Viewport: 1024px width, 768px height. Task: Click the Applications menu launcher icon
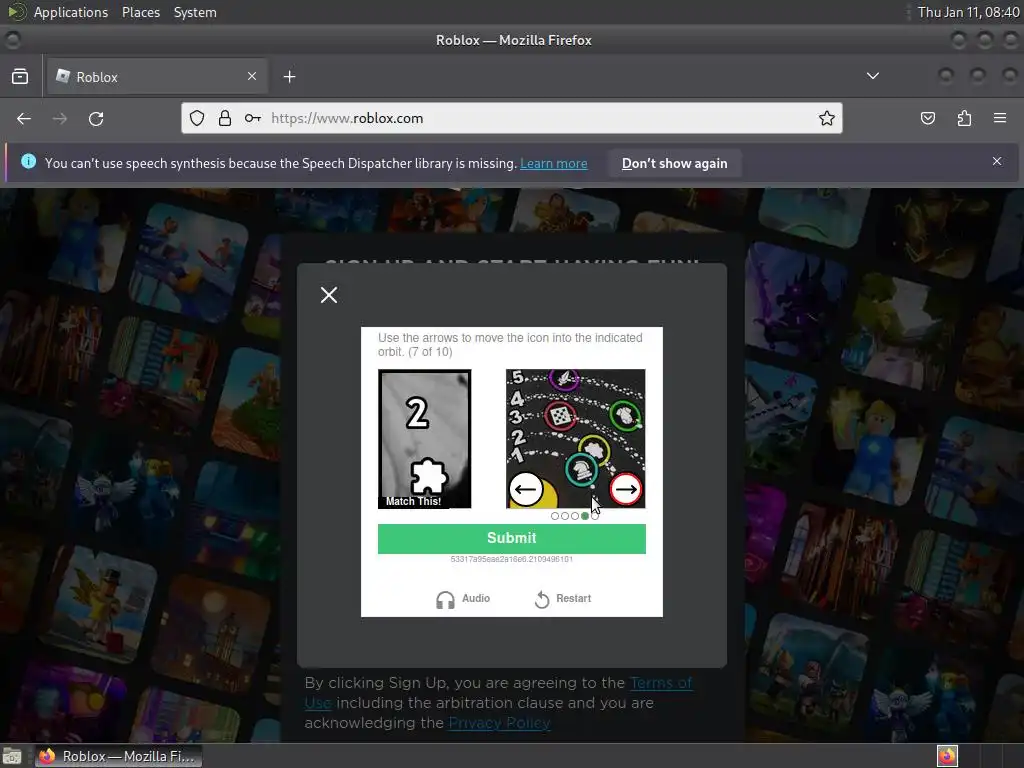[16, 12]
